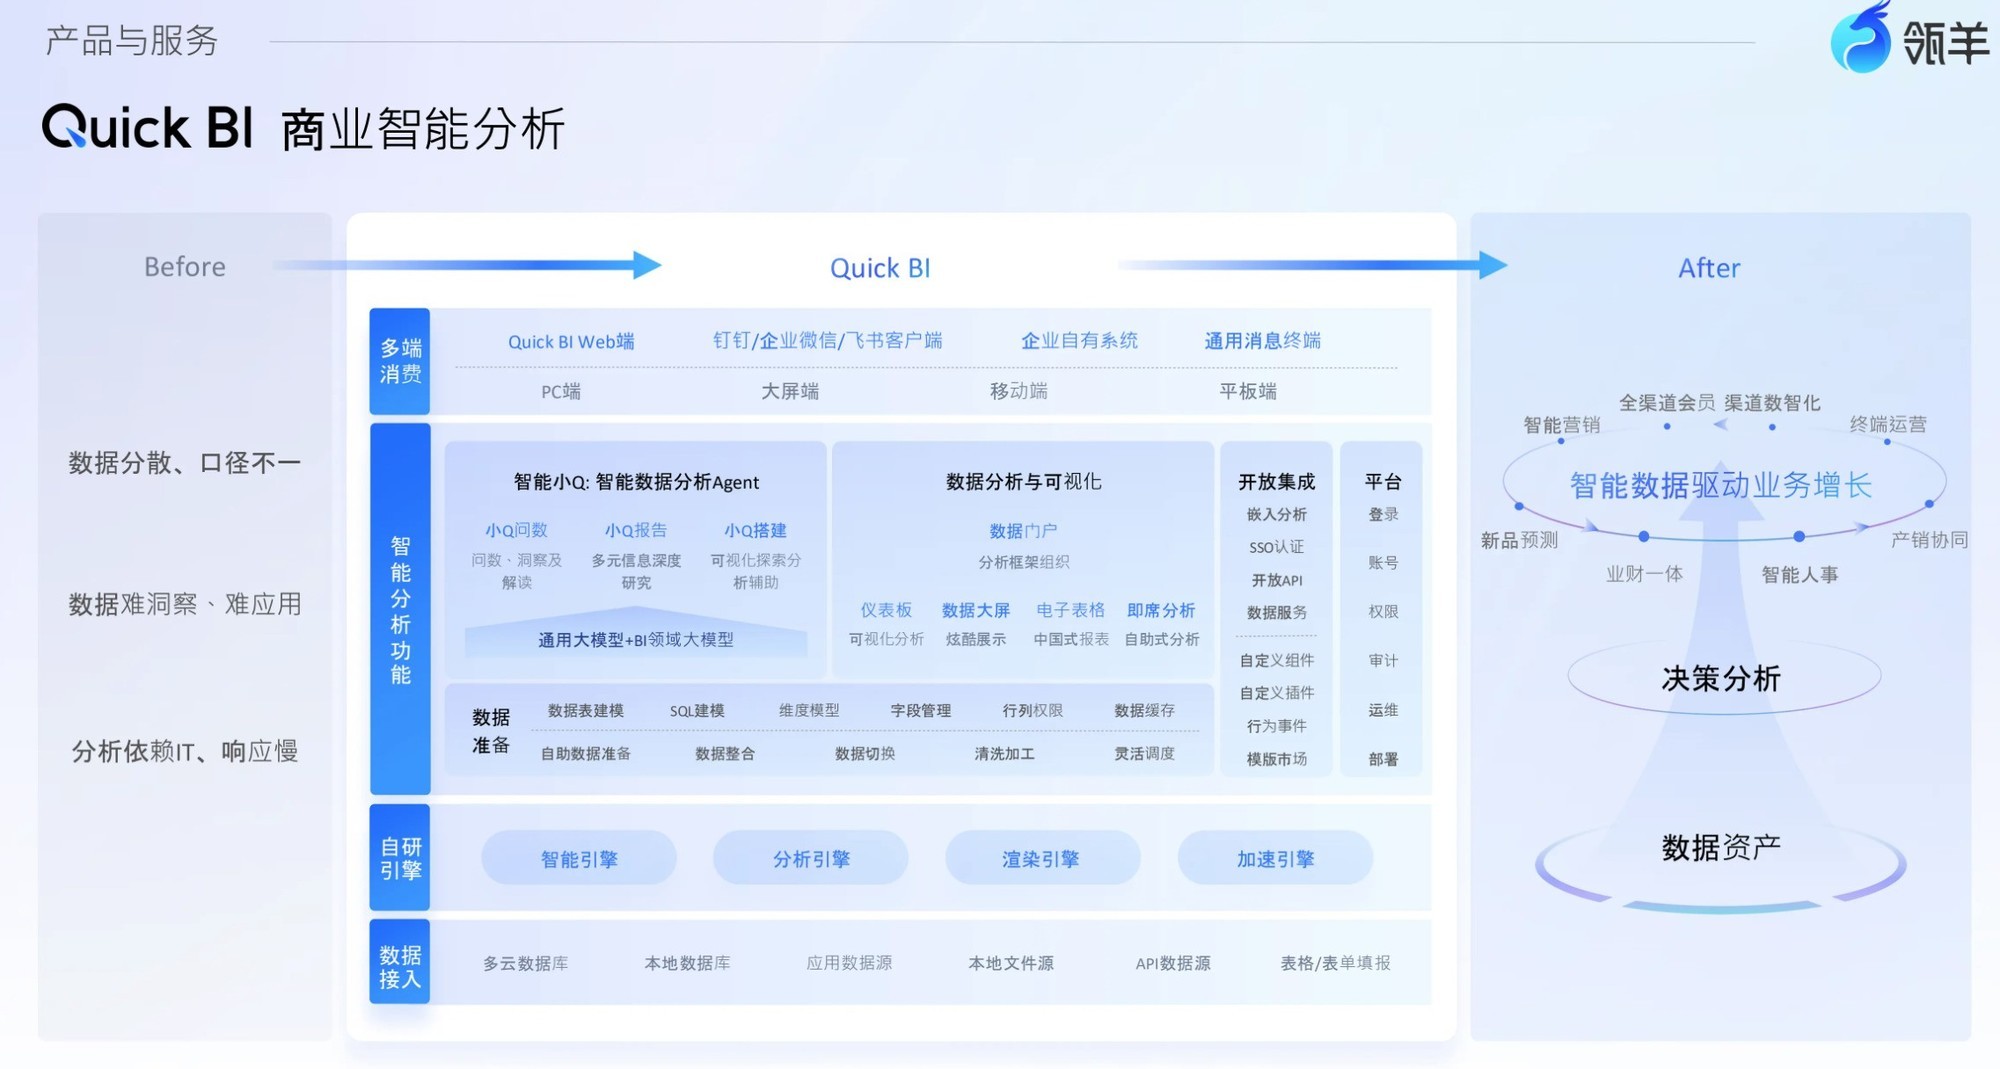Select the 渲染引擎 pill button
The width and height of the screenshot is (2000, 1069).
tap(1041, 858)
